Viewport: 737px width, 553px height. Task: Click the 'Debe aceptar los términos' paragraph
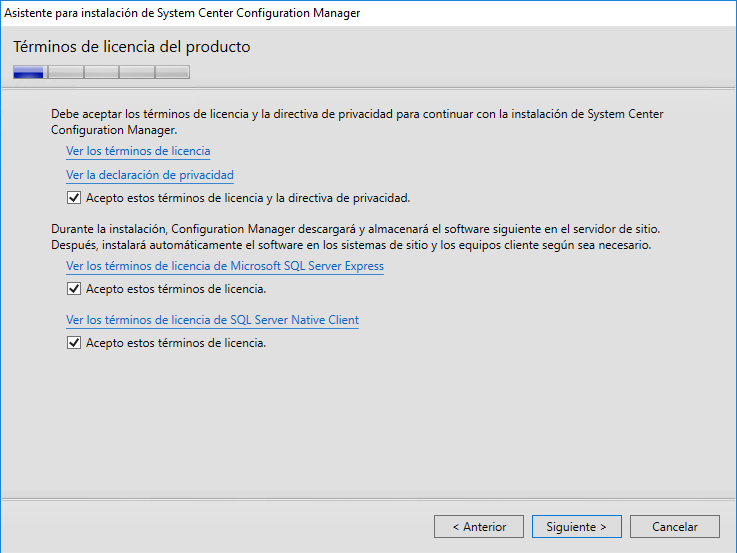pyautogui.click(x=357, y=122)
